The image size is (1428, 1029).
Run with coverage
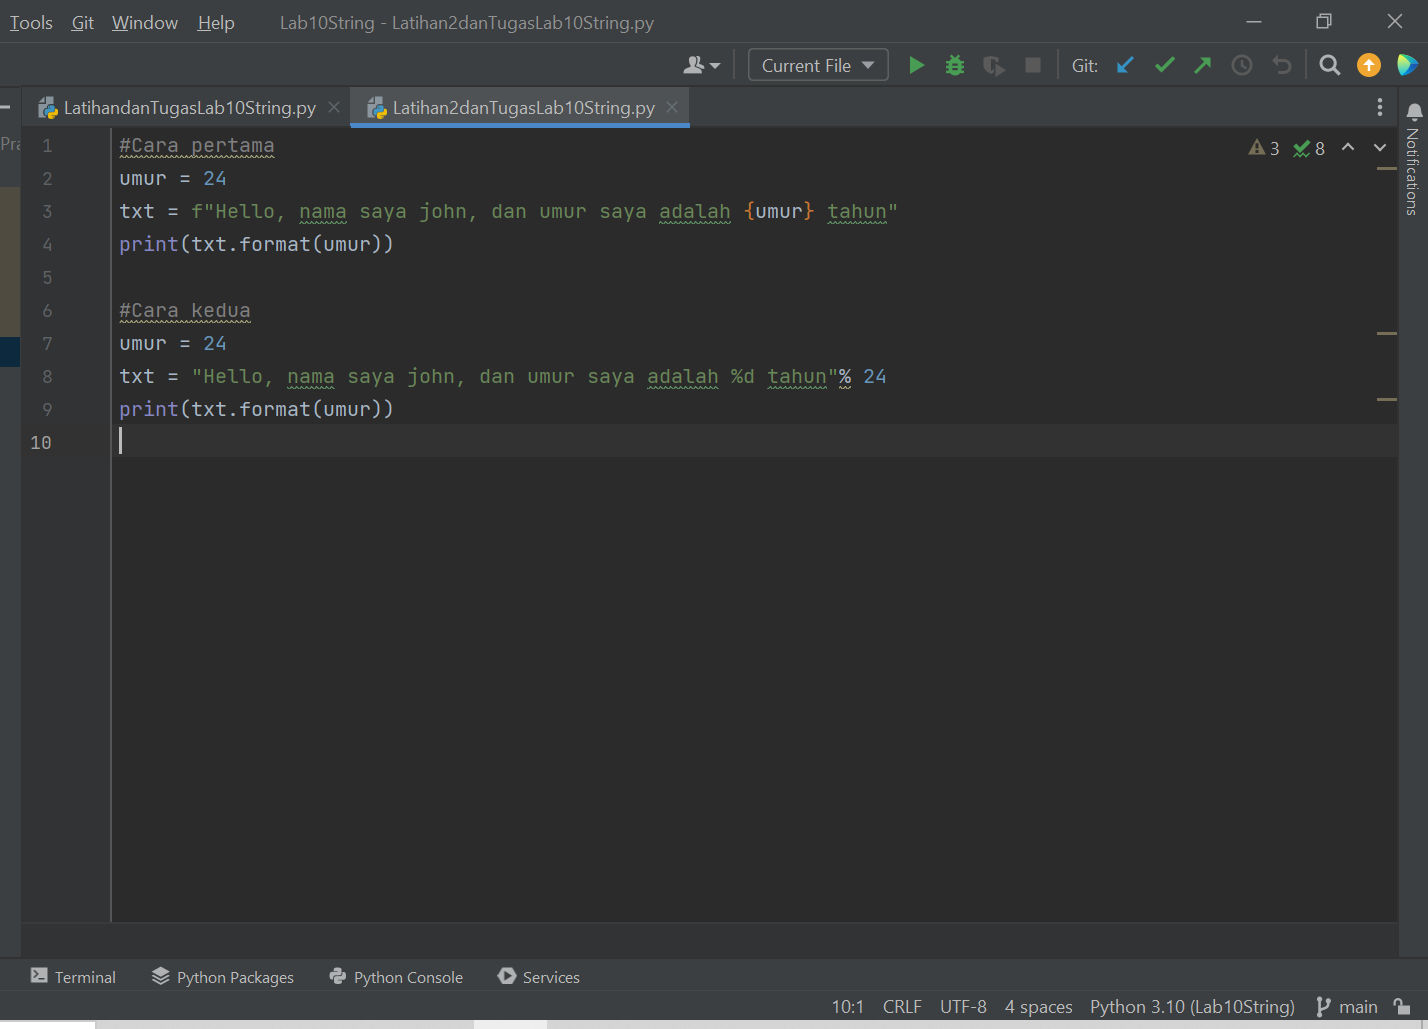(992, 64)
